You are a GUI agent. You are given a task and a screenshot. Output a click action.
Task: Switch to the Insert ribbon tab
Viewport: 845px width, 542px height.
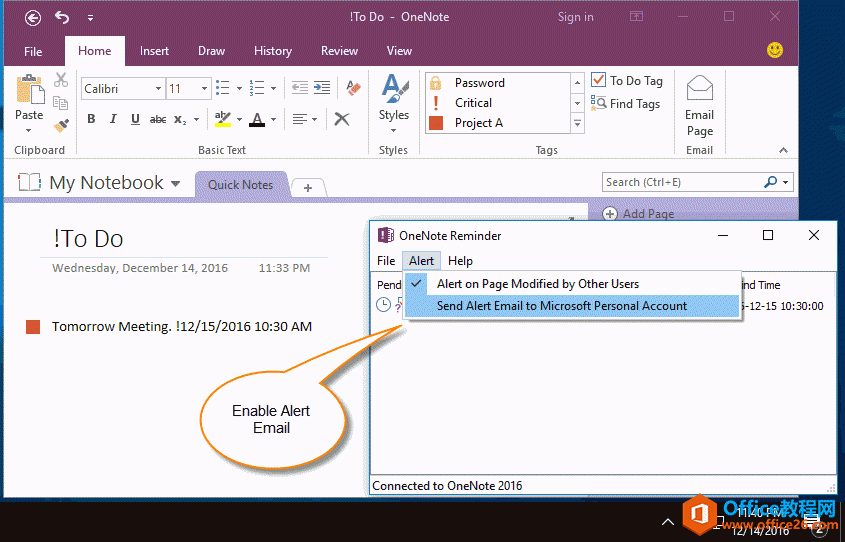(154, 51)
